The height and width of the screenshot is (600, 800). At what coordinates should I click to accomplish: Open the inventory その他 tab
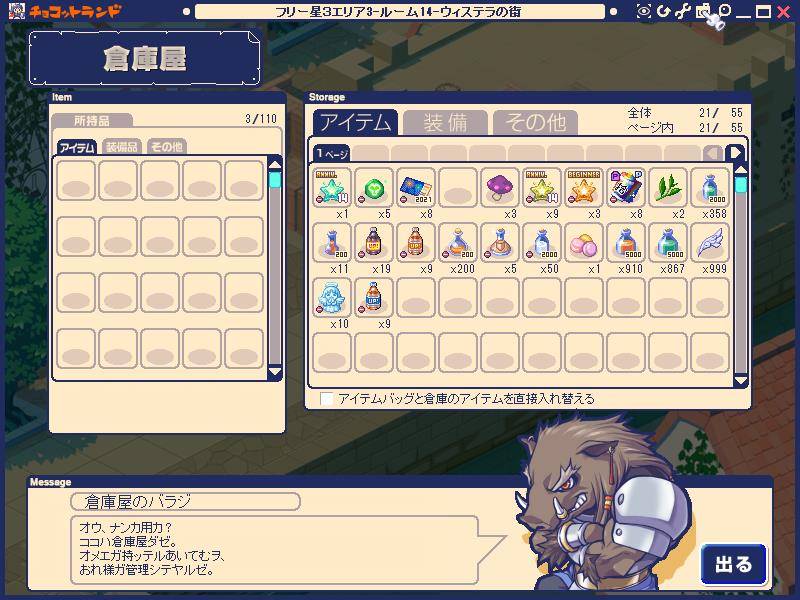coord(166,147)
